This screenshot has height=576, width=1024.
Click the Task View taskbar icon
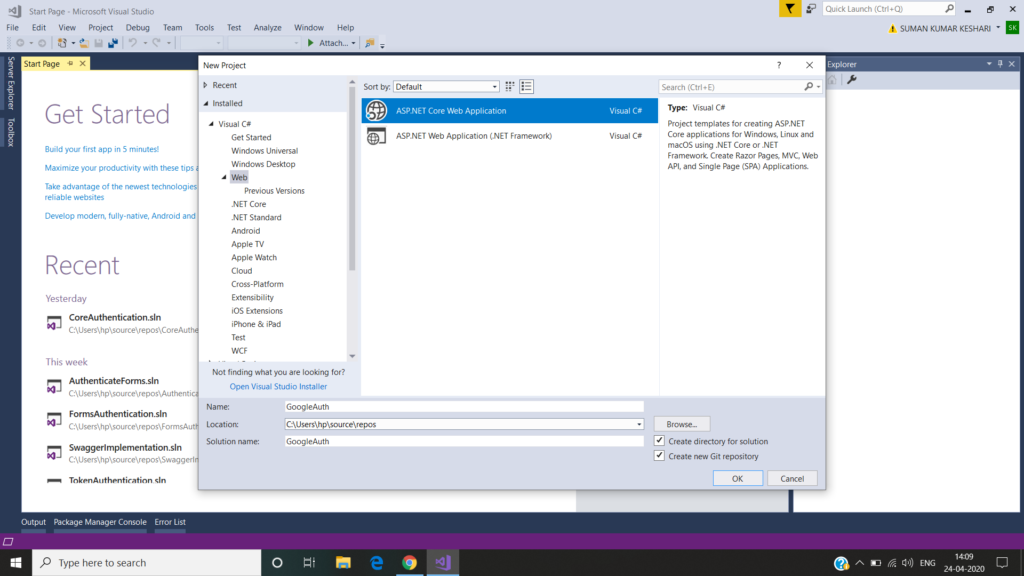click(x=310, y=562)
